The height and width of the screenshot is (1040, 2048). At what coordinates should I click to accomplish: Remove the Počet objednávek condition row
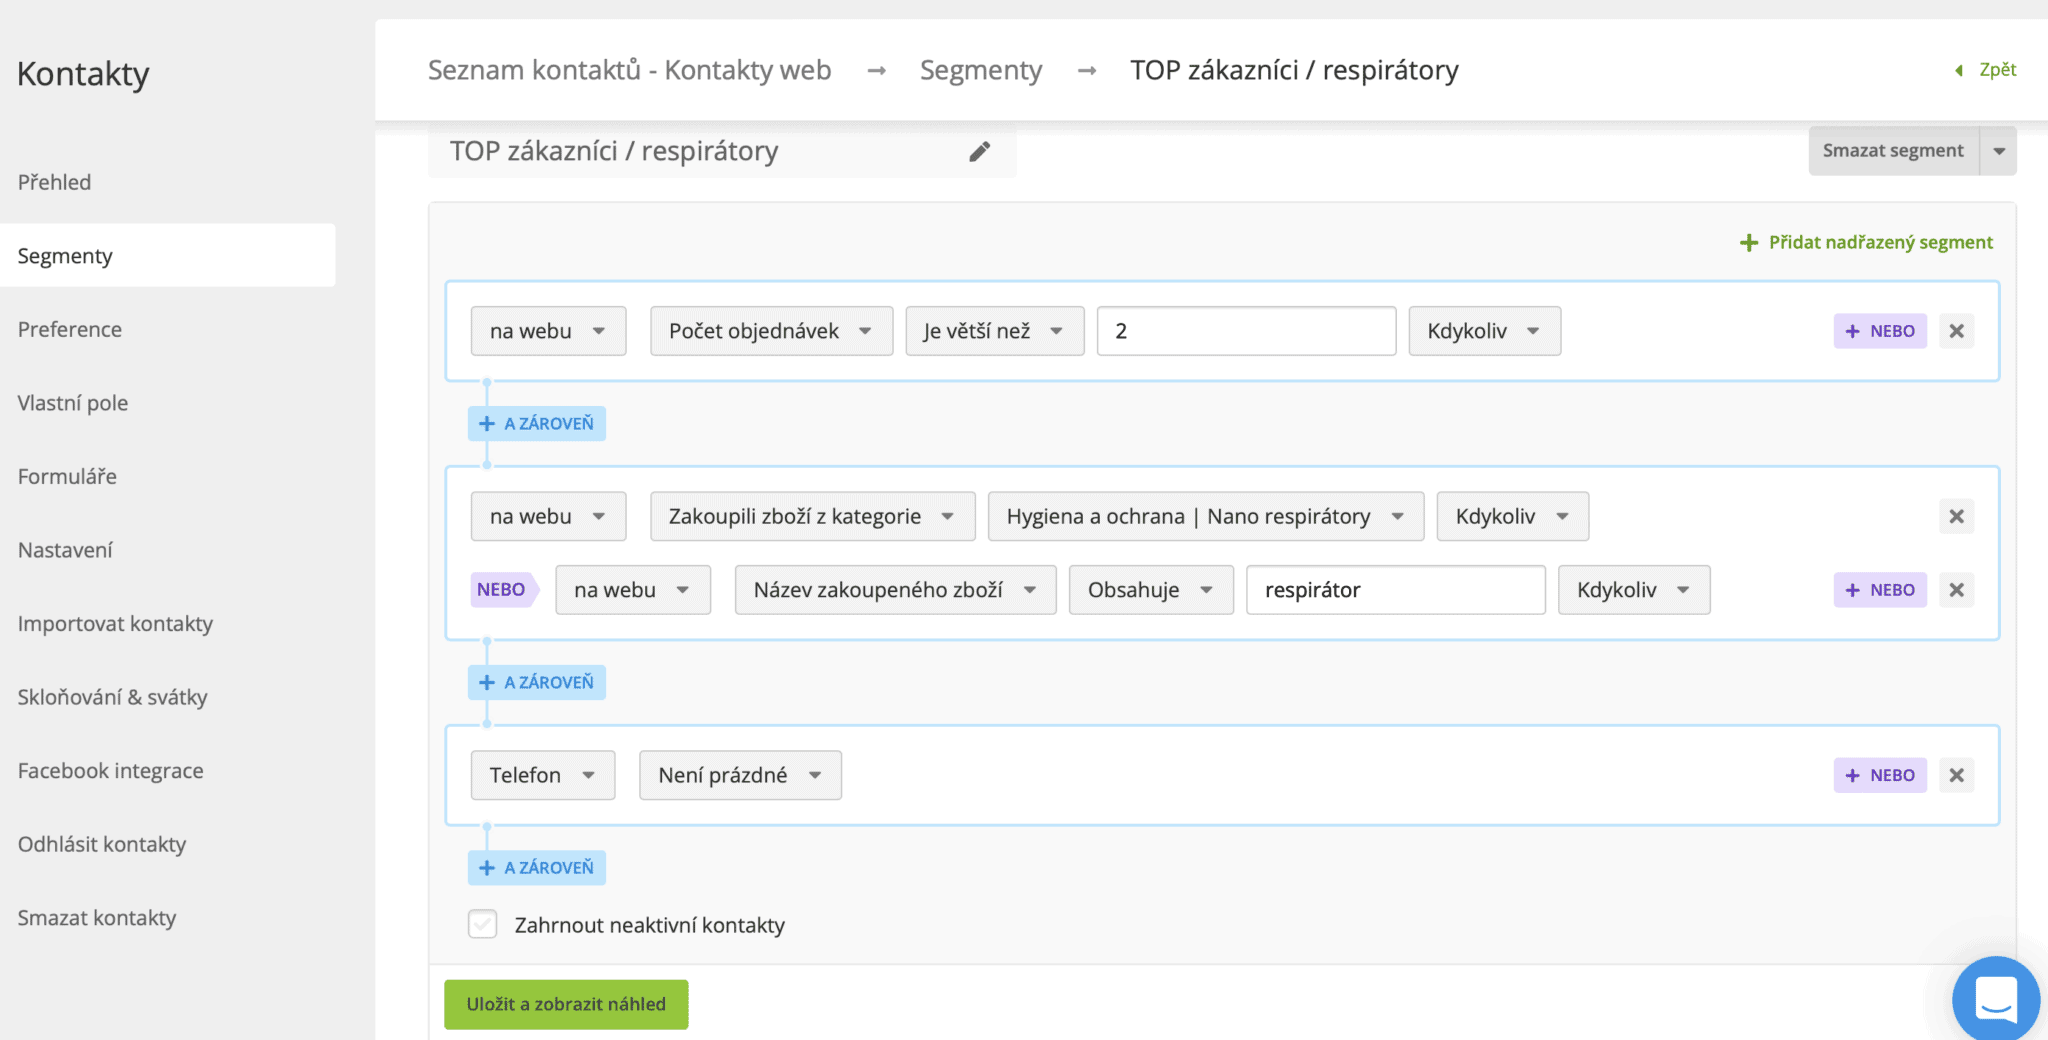point(1956,331)
